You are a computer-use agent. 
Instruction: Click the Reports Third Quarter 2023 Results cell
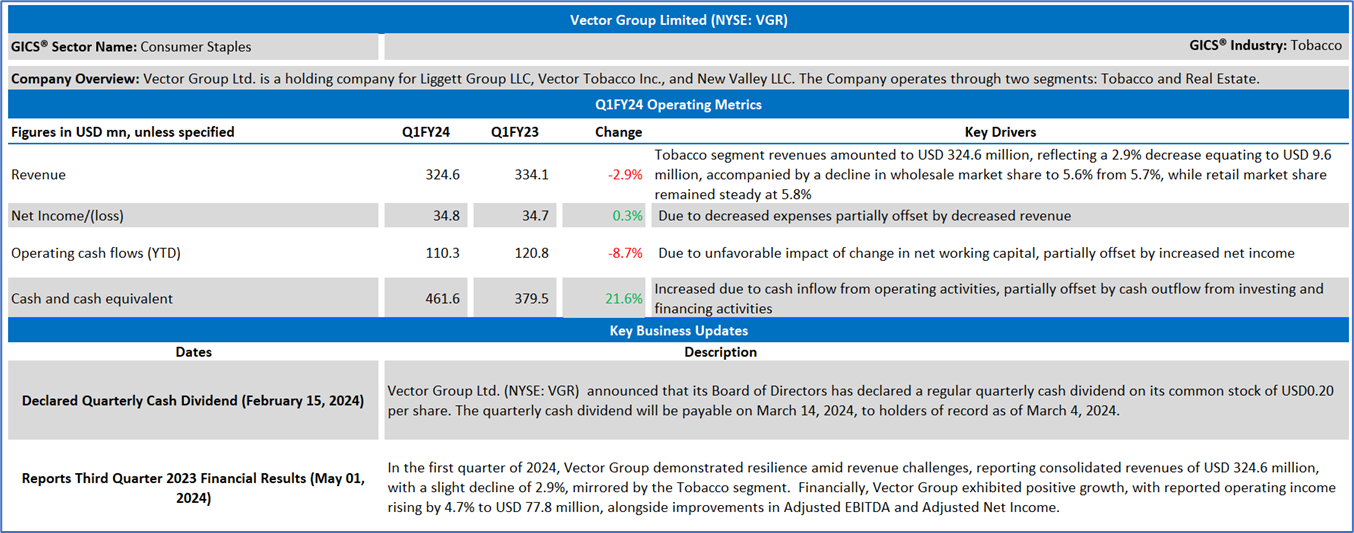[x=193, y=488]
